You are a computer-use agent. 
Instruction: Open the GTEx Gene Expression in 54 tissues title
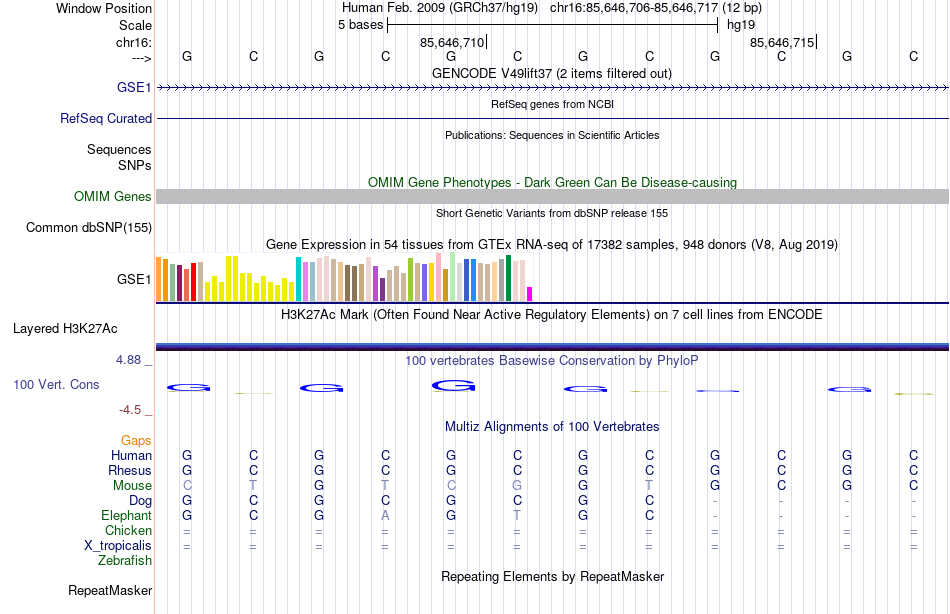tap(552, 245)
